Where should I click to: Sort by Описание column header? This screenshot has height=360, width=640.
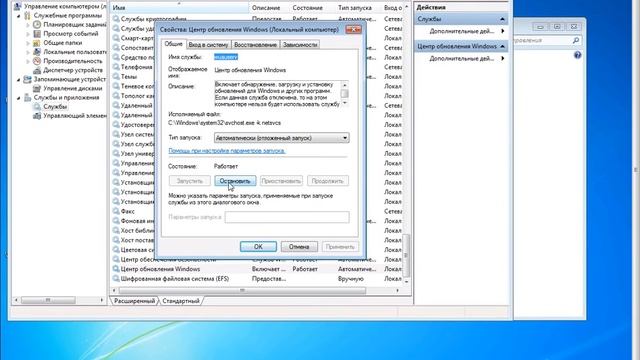(269, 8)
